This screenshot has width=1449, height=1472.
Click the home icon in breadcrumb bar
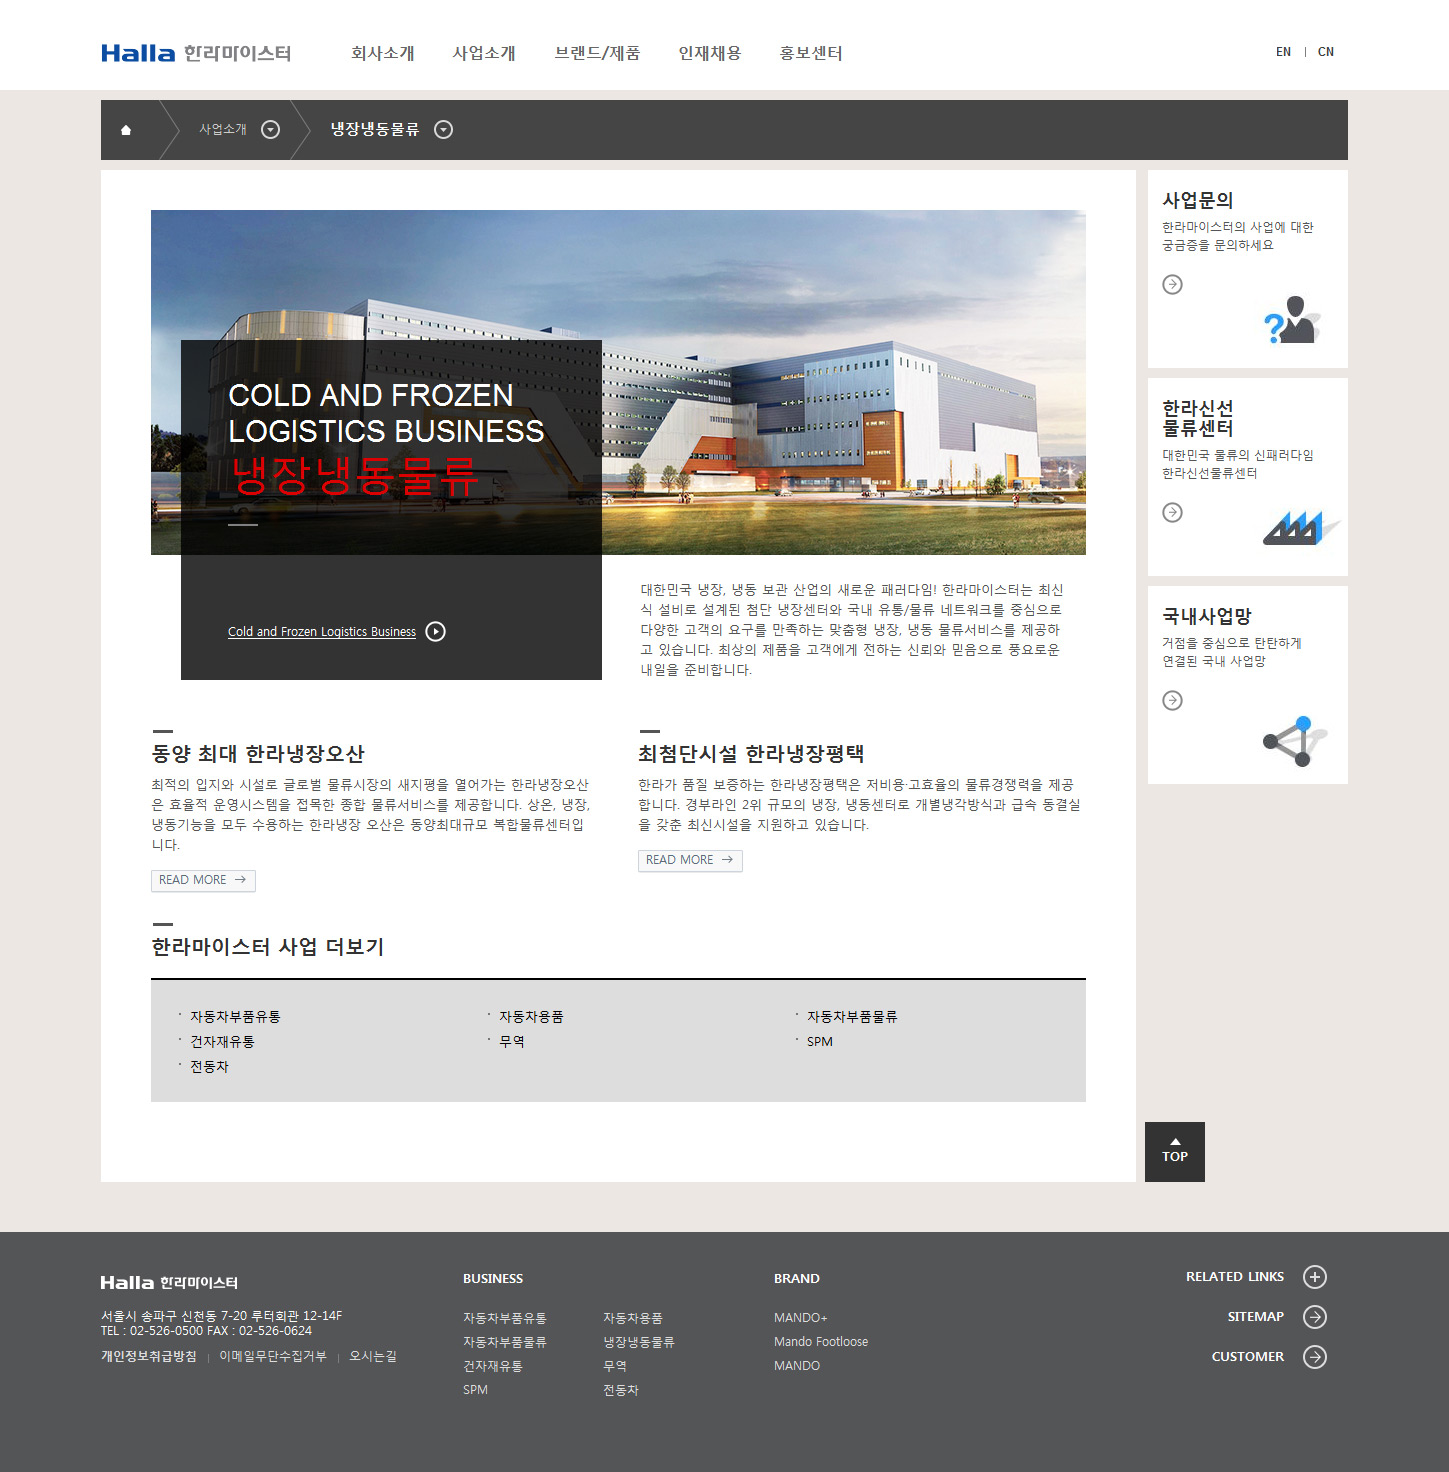coord(126,130)
